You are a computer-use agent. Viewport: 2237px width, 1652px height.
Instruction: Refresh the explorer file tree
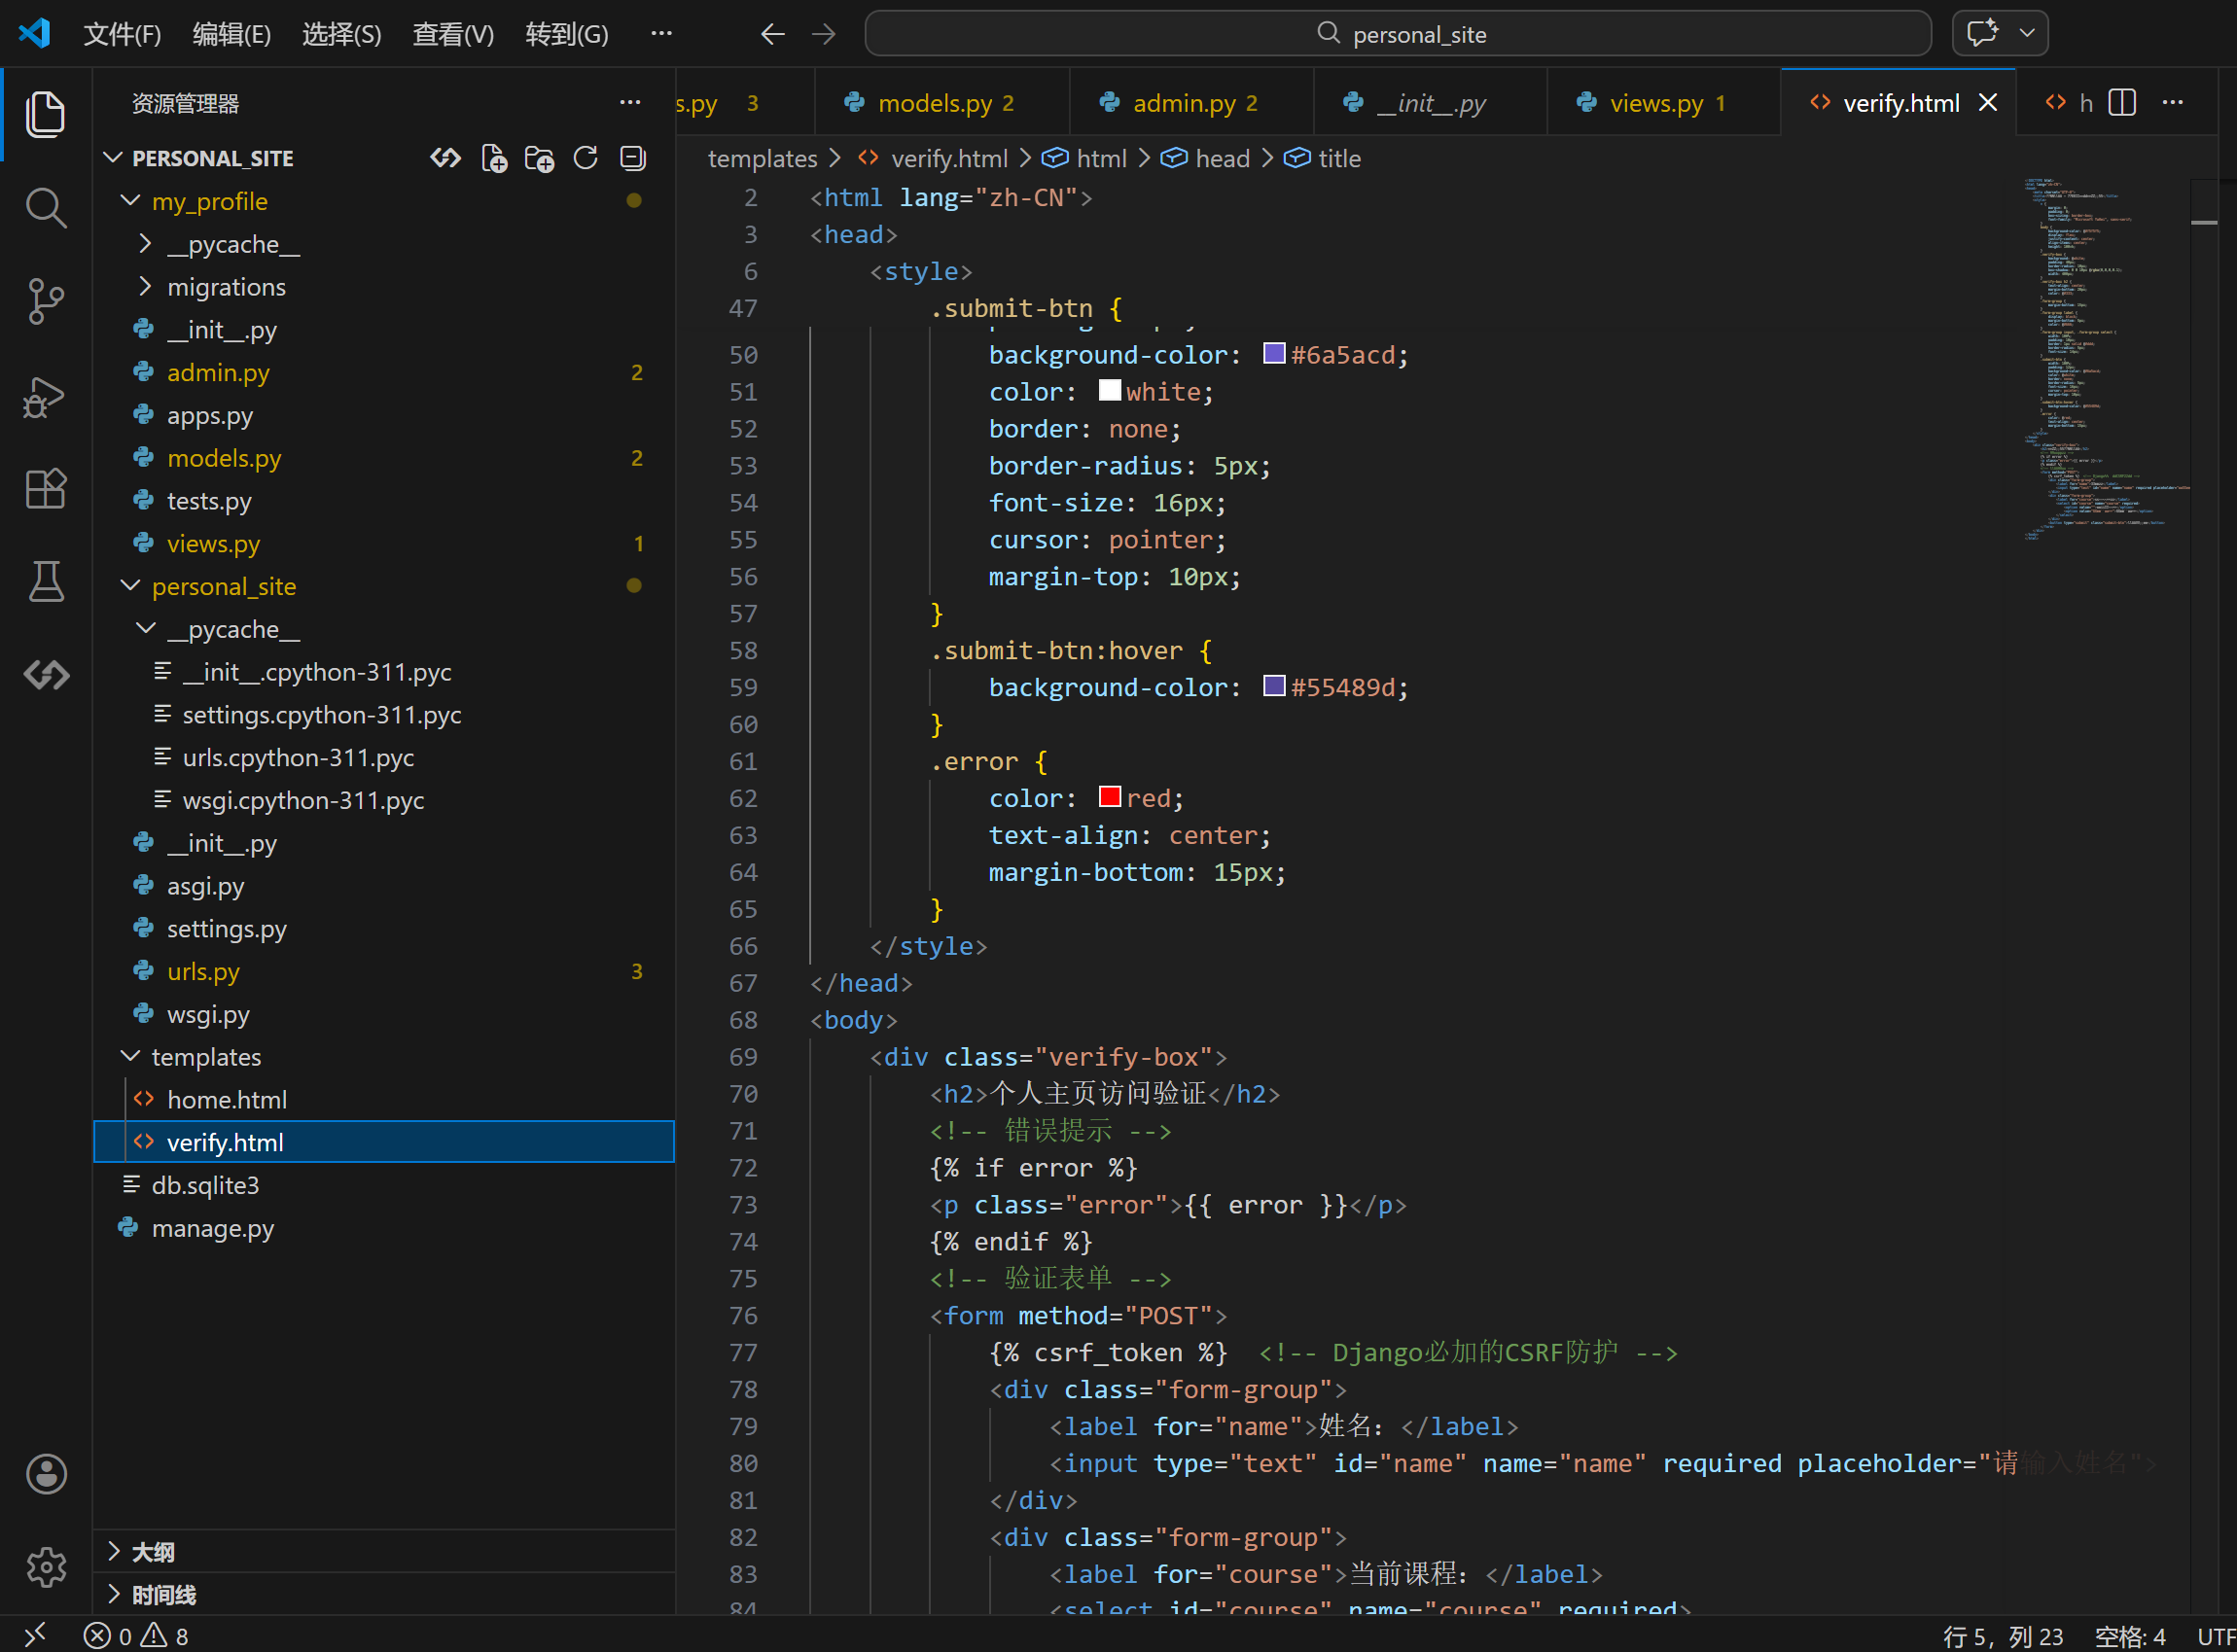point(586,158)
